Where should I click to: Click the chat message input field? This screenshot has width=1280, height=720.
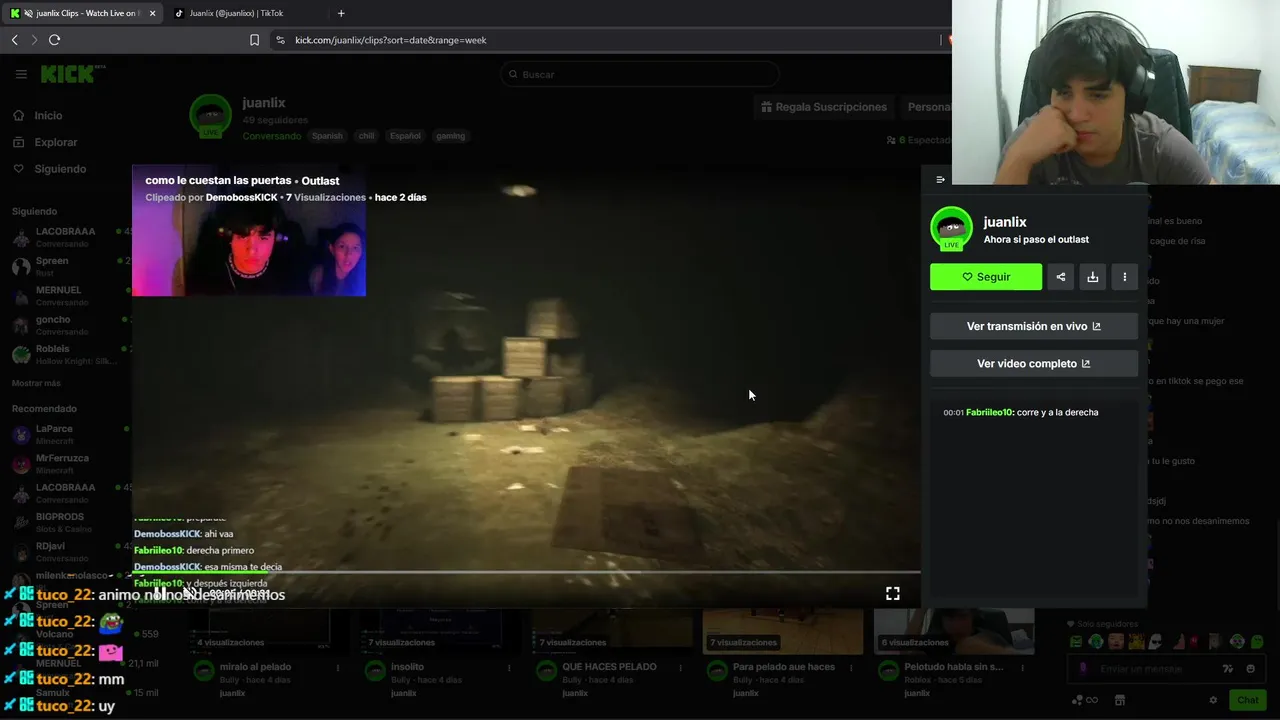click(x=1165, y=669)
